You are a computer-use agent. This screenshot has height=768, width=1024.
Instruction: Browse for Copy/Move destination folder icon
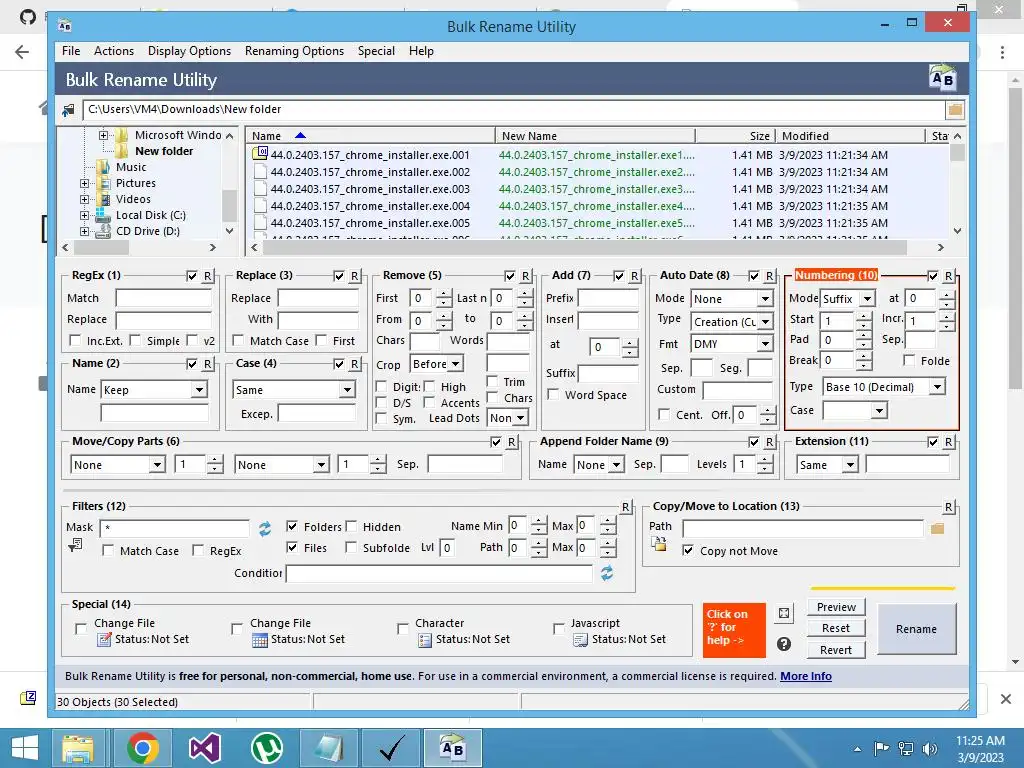[937, 528]
